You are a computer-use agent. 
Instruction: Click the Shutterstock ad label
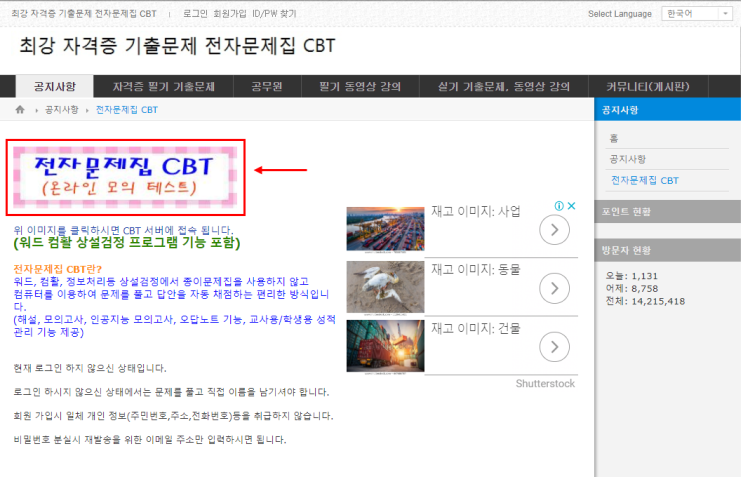click(x=545, y=384)
